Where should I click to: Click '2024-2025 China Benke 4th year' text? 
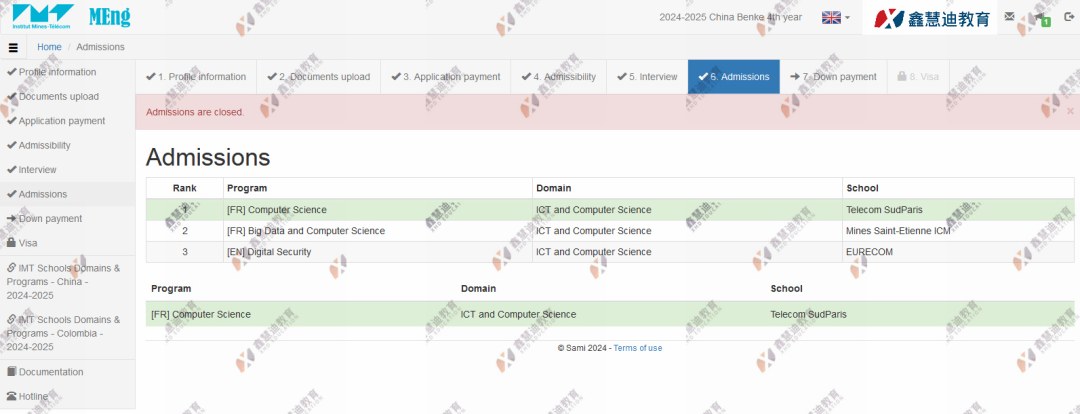[730, 17]
